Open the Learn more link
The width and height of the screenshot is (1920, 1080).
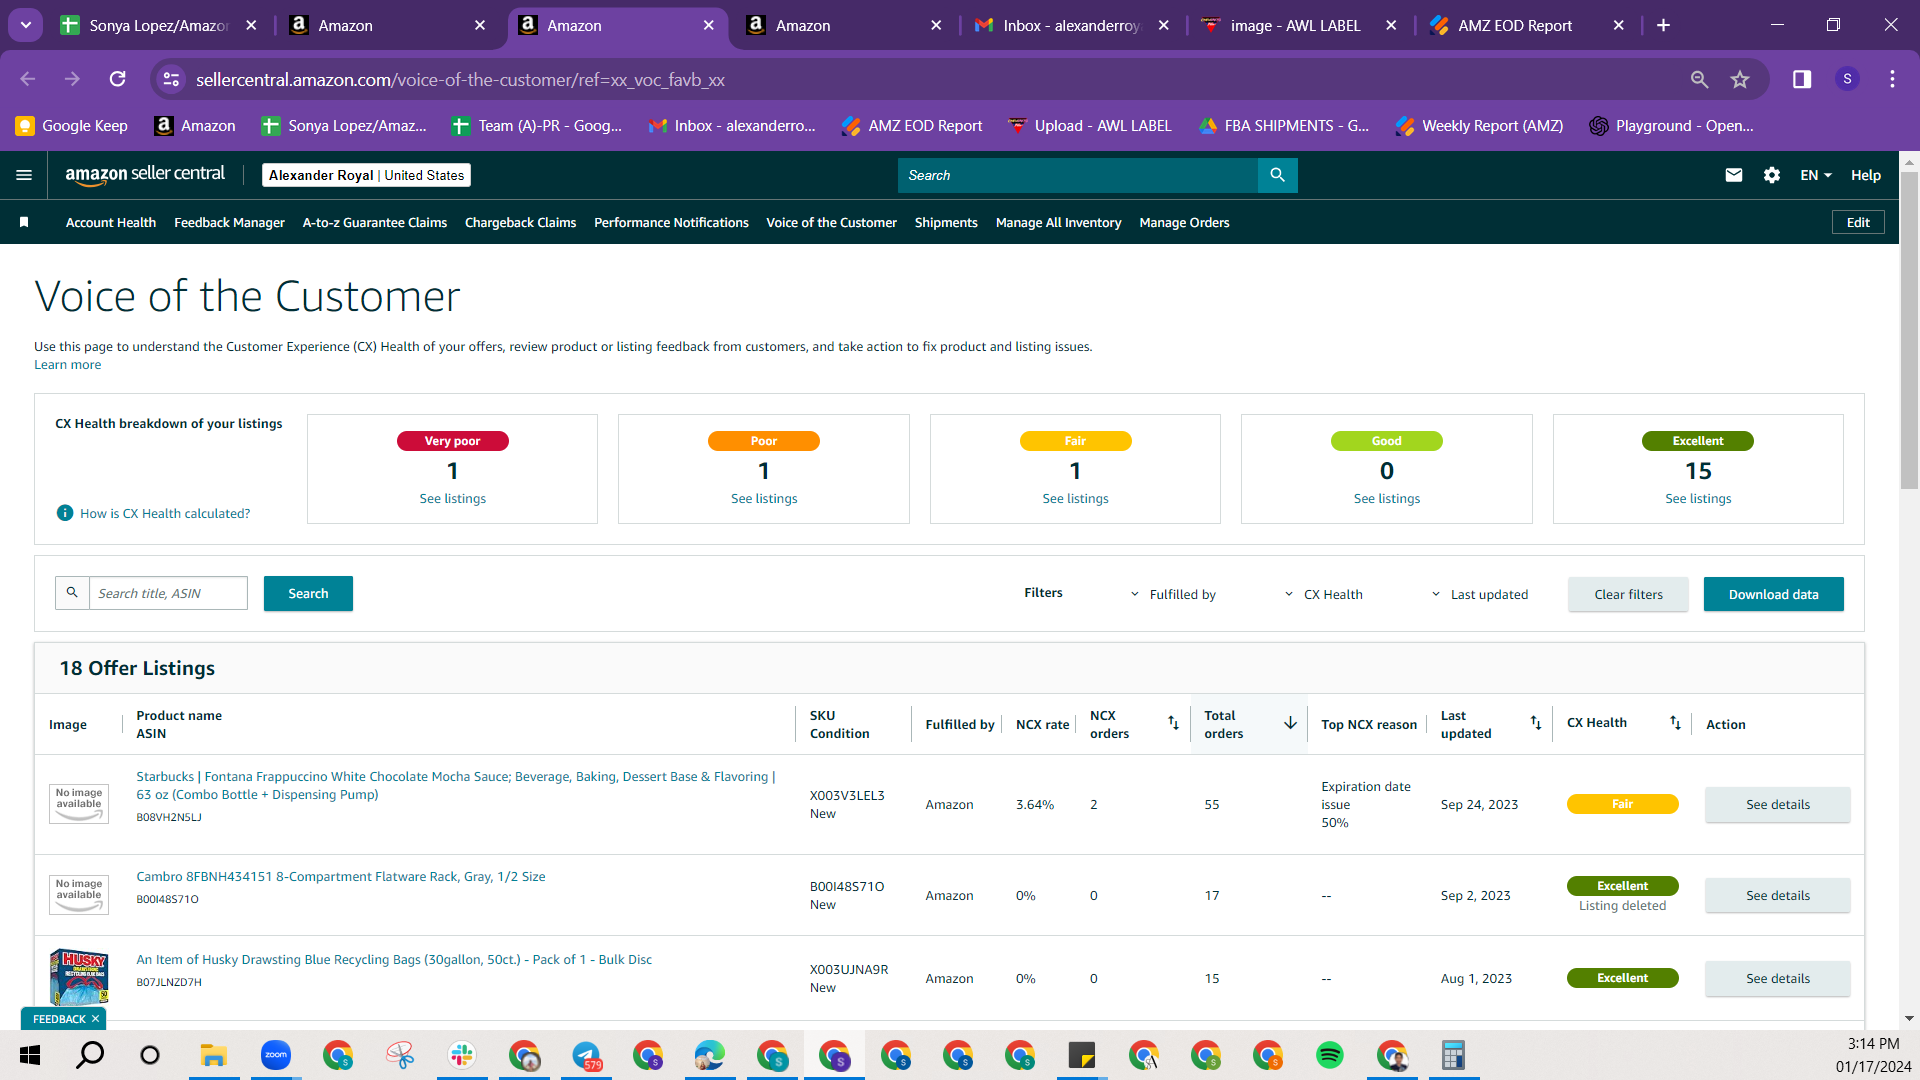[67, 364]
